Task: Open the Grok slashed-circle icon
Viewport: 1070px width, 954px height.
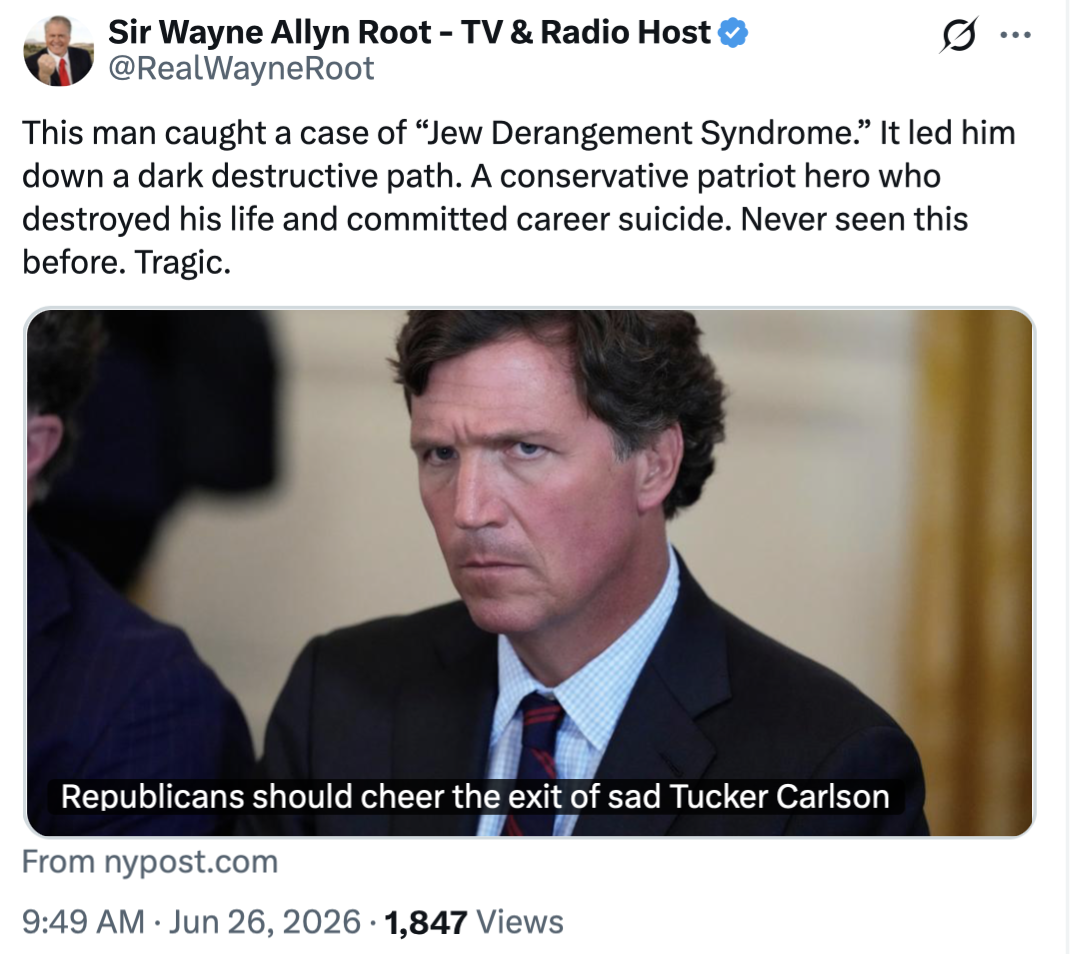Action: (x=959, y=34)
